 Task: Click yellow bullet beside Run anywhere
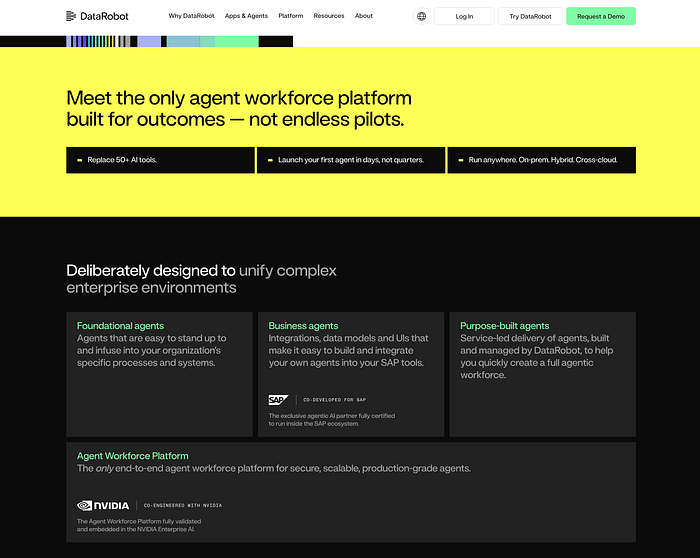point(461,160)
